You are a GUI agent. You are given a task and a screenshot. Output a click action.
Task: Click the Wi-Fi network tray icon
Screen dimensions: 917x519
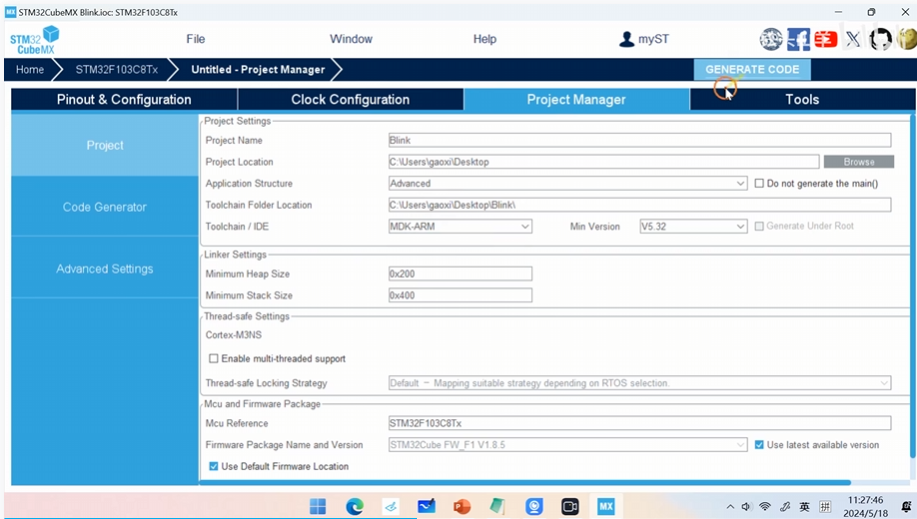tap(765, 507)
